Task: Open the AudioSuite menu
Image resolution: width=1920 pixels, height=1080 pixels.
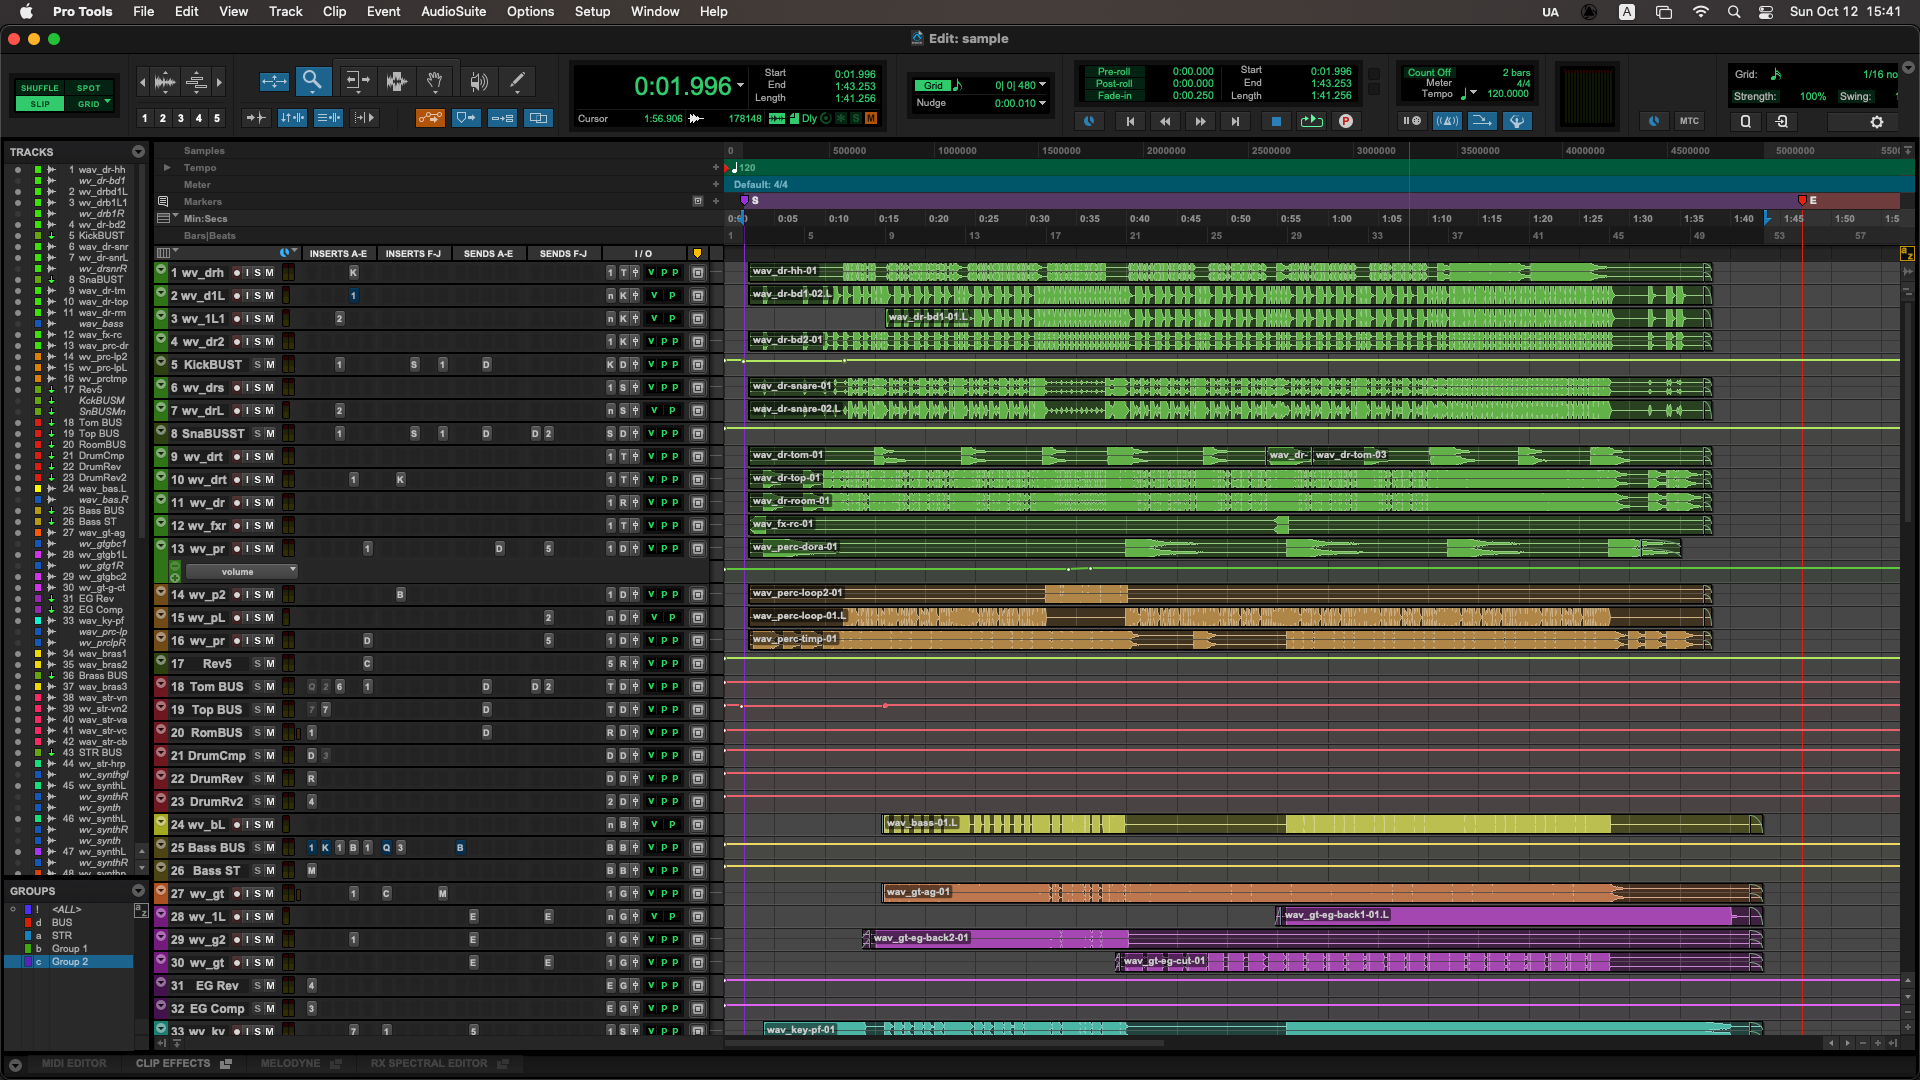Action: click(x=453, y=12)
